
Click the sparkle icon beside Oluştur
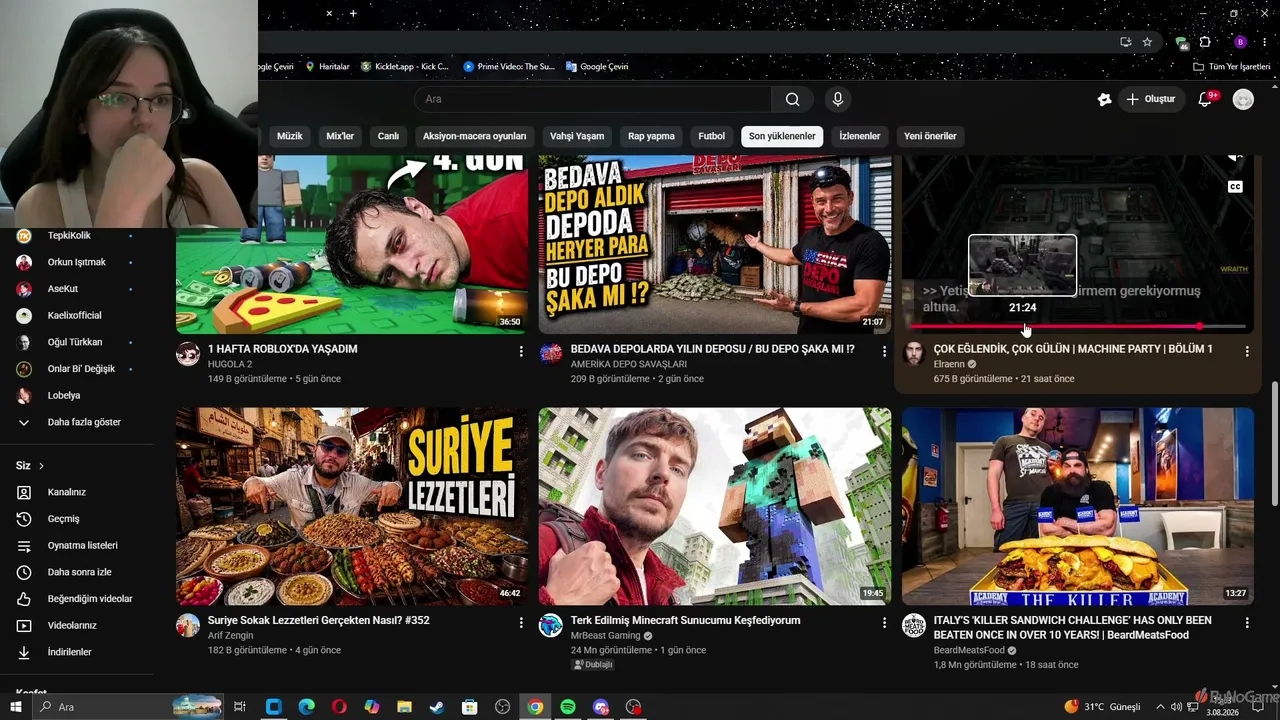(x=1104, y=99)
